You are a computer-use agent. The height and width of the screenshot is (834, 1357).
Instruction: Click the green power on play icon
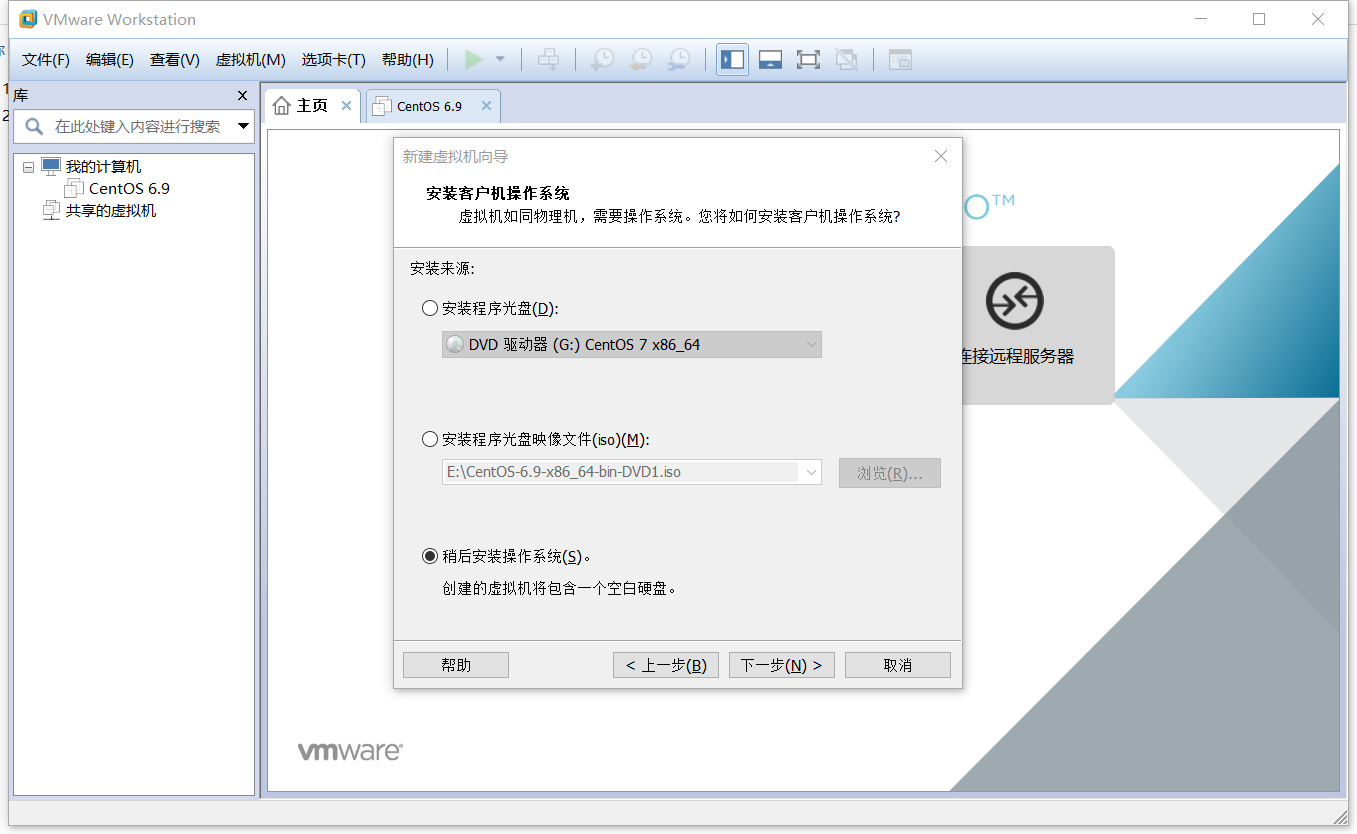coord(474,60)
